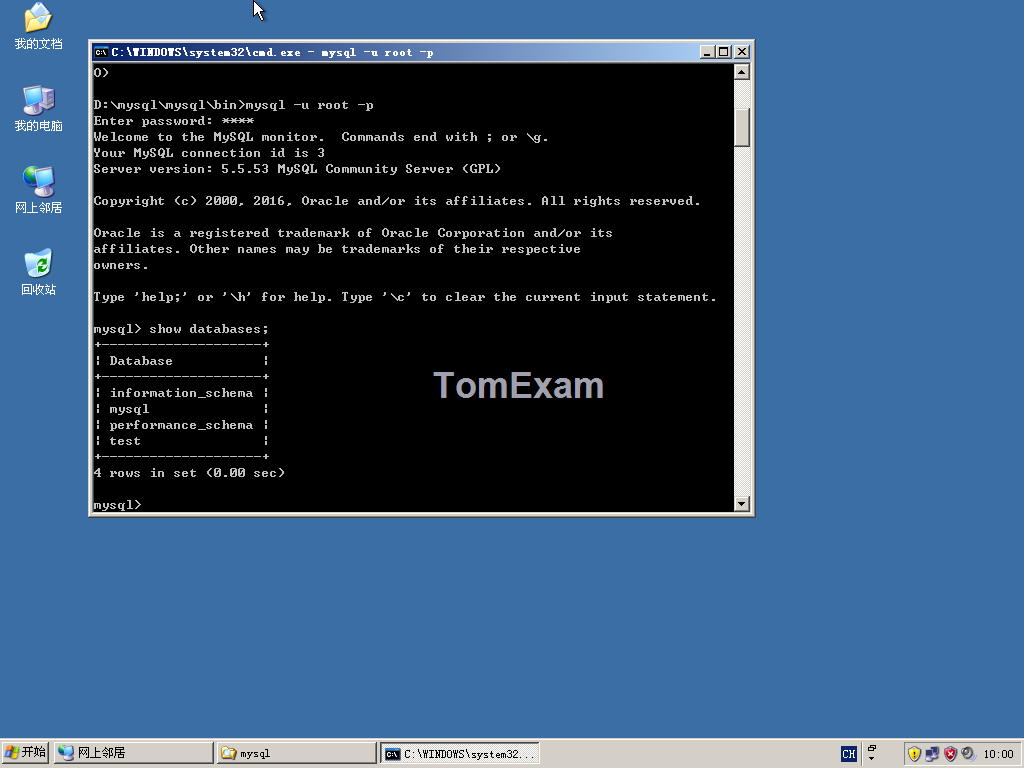Image resolution: width=1024 pixels, height=768 pixels.
Task: Click the taskbar clock showing 10:00
Action: (x=998, y=754)
